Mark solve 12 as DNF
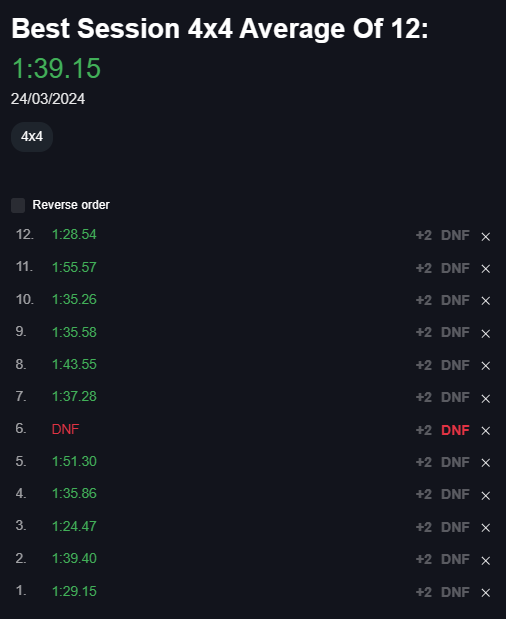 point(455,235)
